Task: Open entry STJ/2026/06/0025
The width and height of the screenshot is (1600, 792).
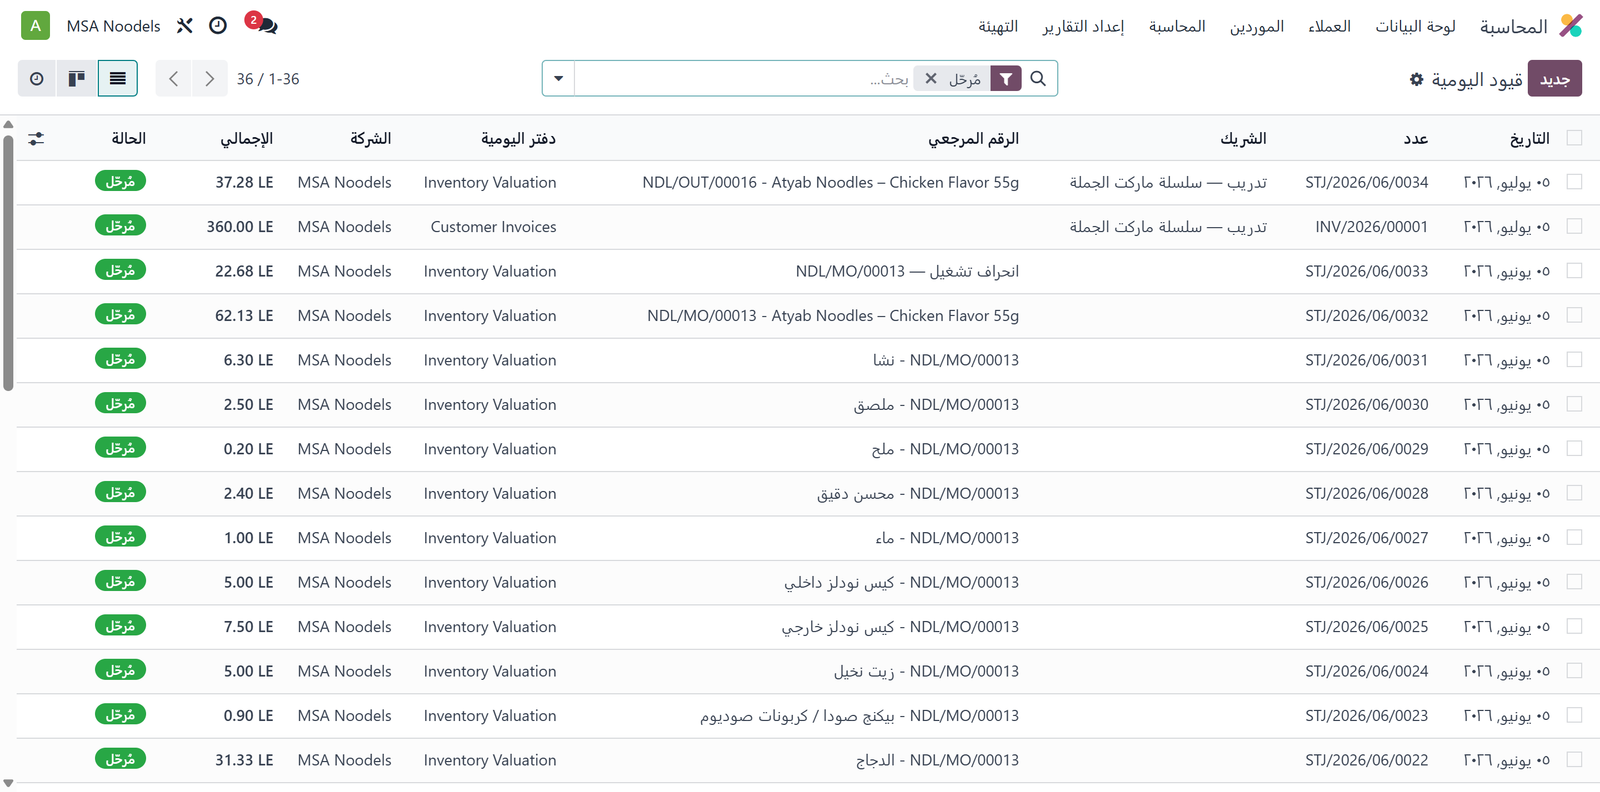Action: (x=1366, y=627)
